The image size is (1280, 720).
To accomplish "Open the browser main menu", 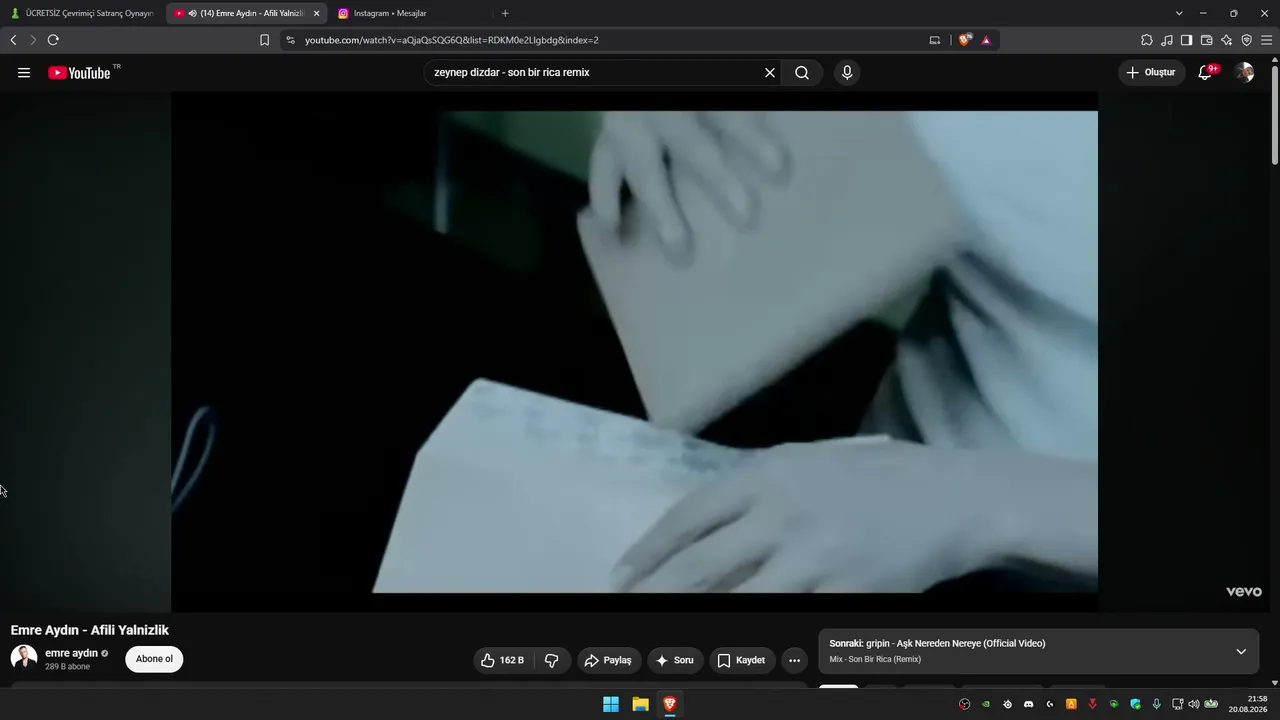I will (1266, 40).
